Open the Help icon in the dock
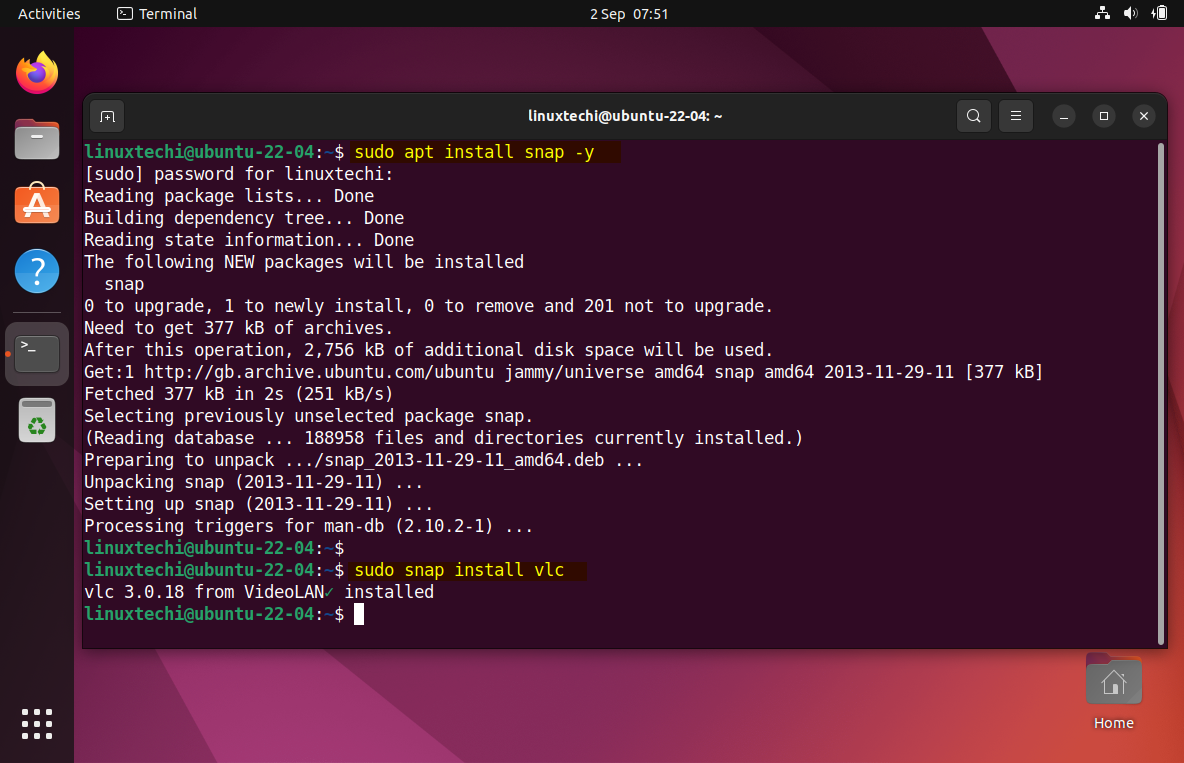This screenshot has width=1184, height=763. (37, 270)
